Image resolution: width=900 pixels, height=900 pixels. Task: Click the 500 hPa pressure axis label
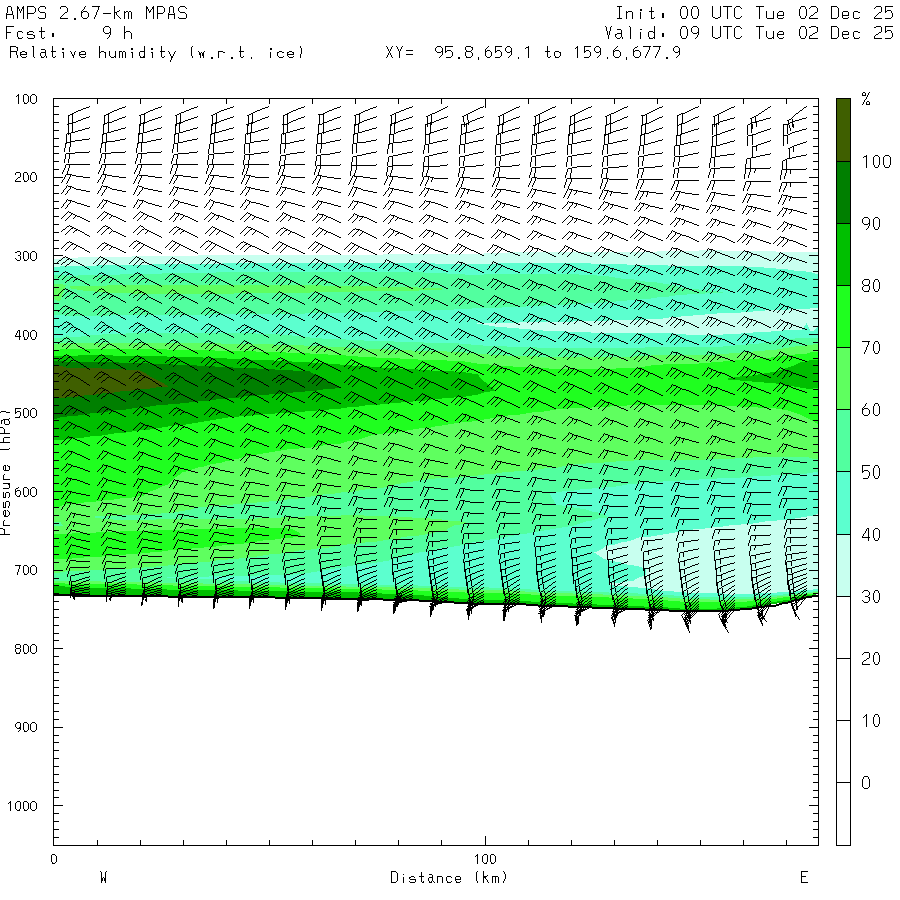(26, 413)
